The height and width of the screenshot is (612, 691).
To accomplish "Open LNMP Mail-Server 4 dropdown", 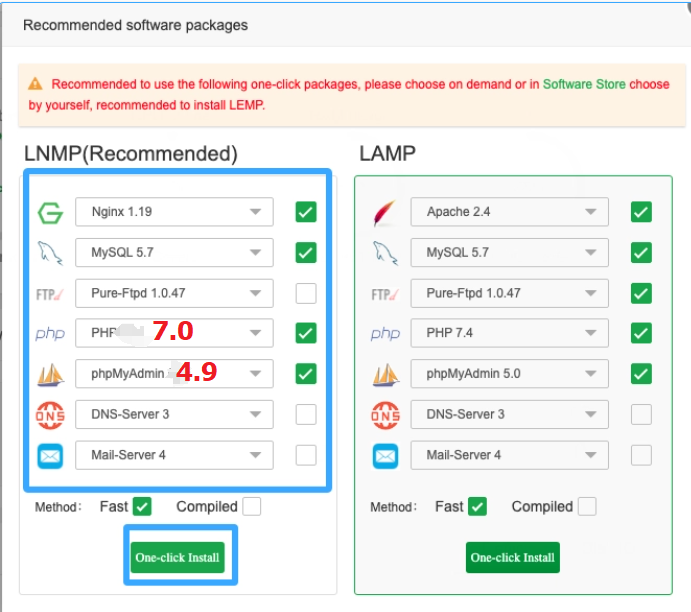I will point(175,455).
